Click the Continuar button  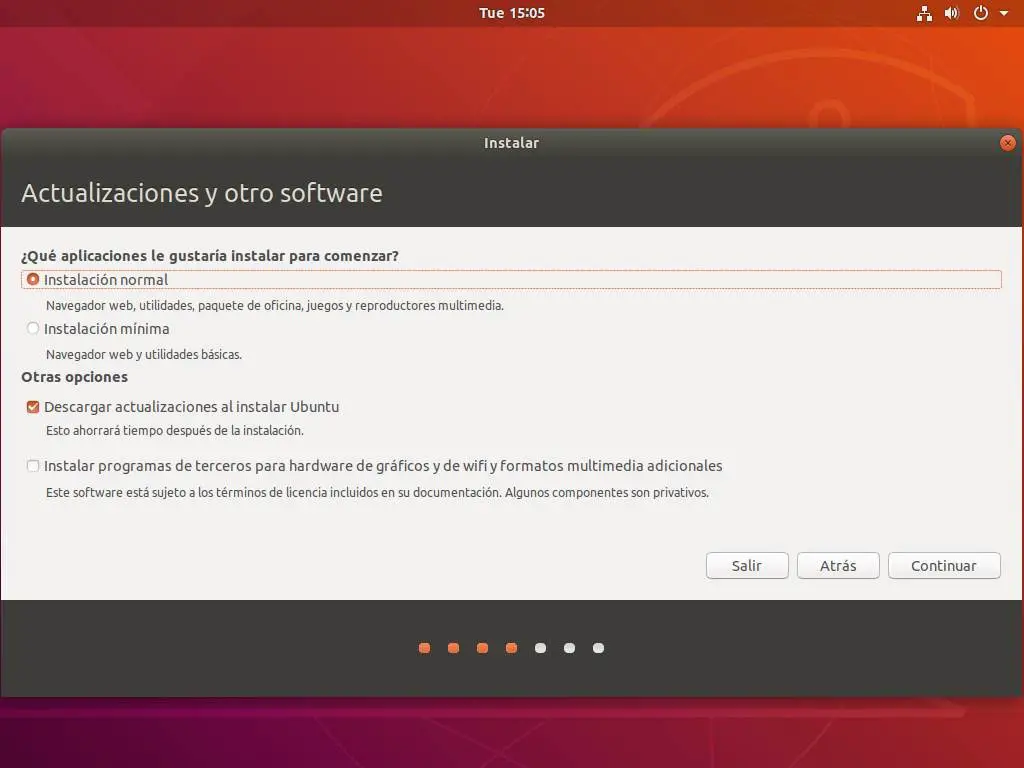point(944,566)
